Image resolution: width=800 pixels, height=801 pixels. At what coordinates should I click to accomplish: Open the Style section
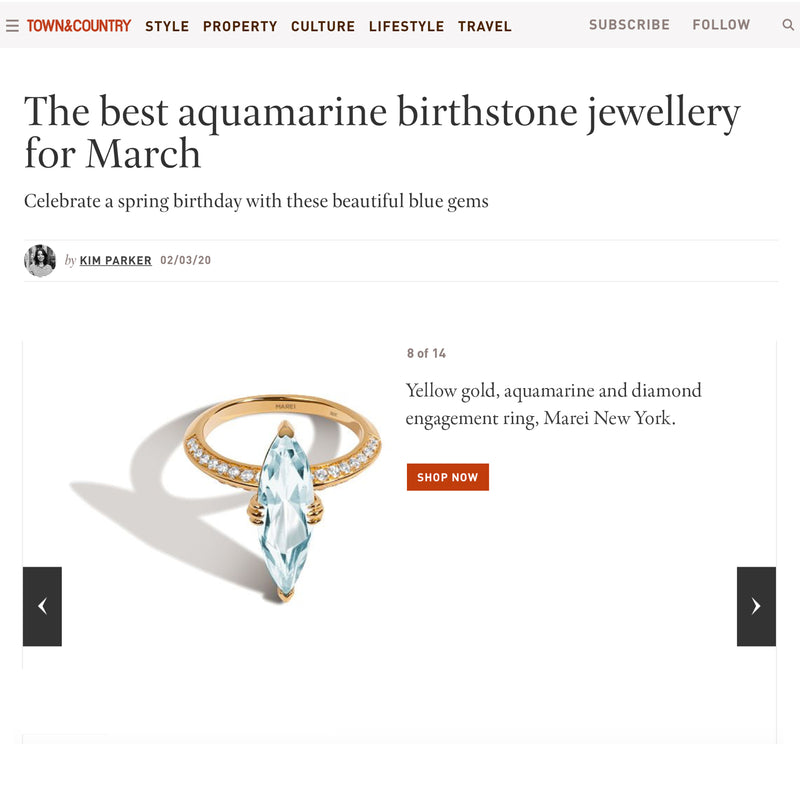pos(167,26)
